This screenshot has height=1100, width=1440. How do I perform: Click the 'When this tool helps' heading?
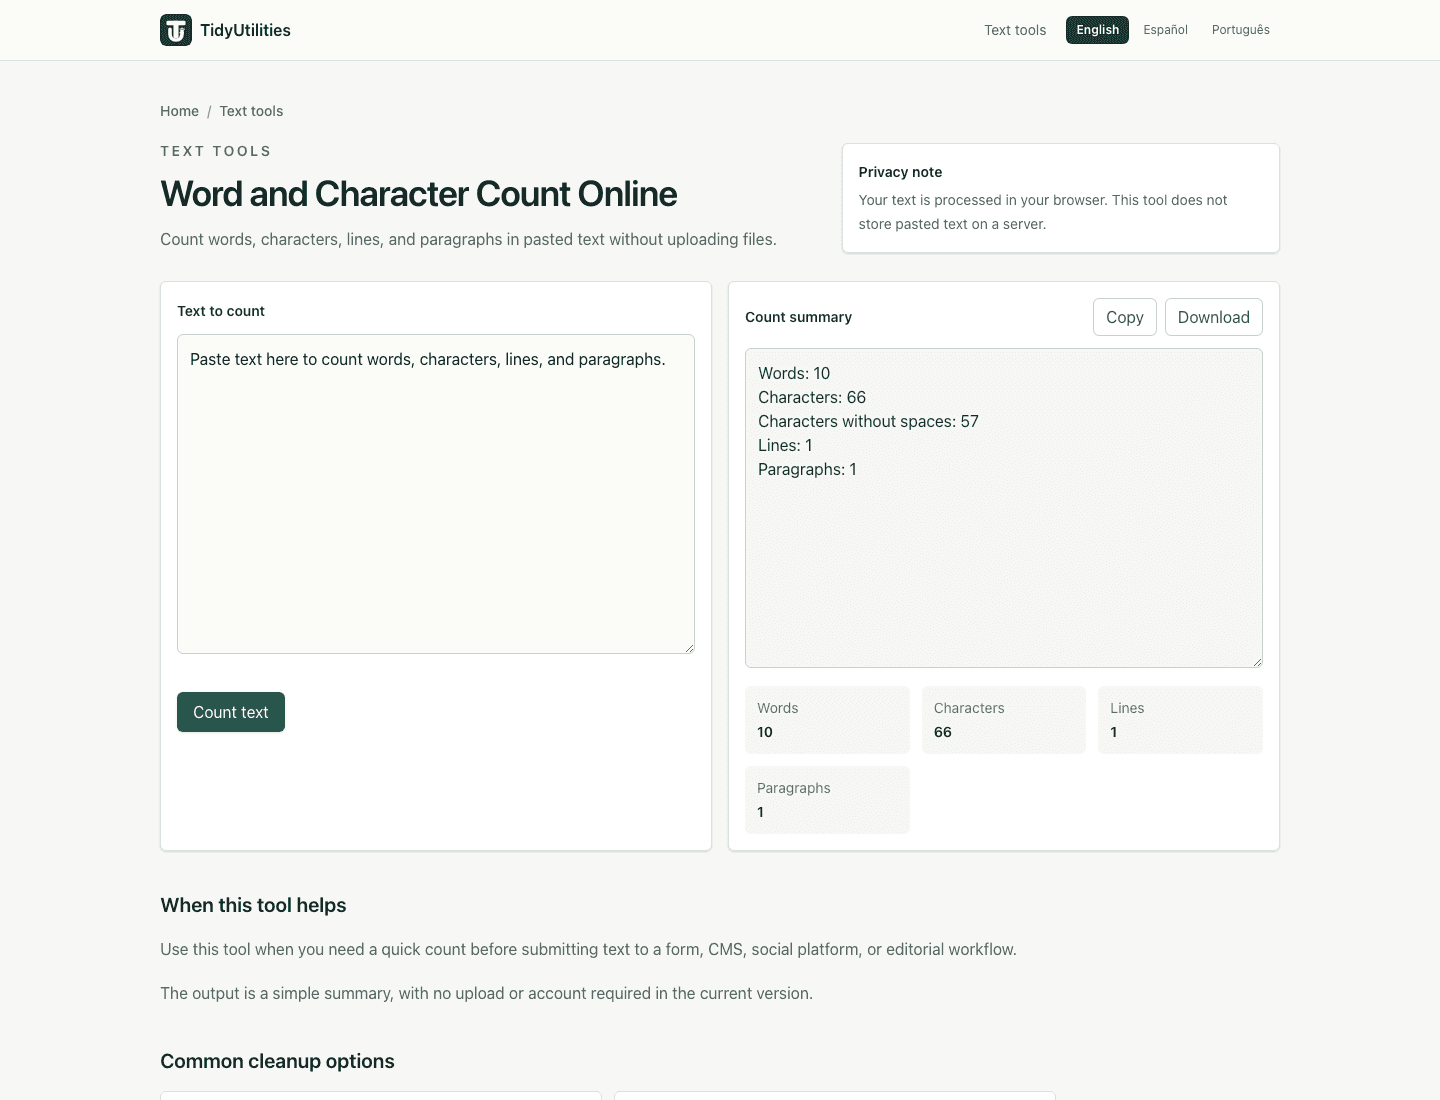253,905
